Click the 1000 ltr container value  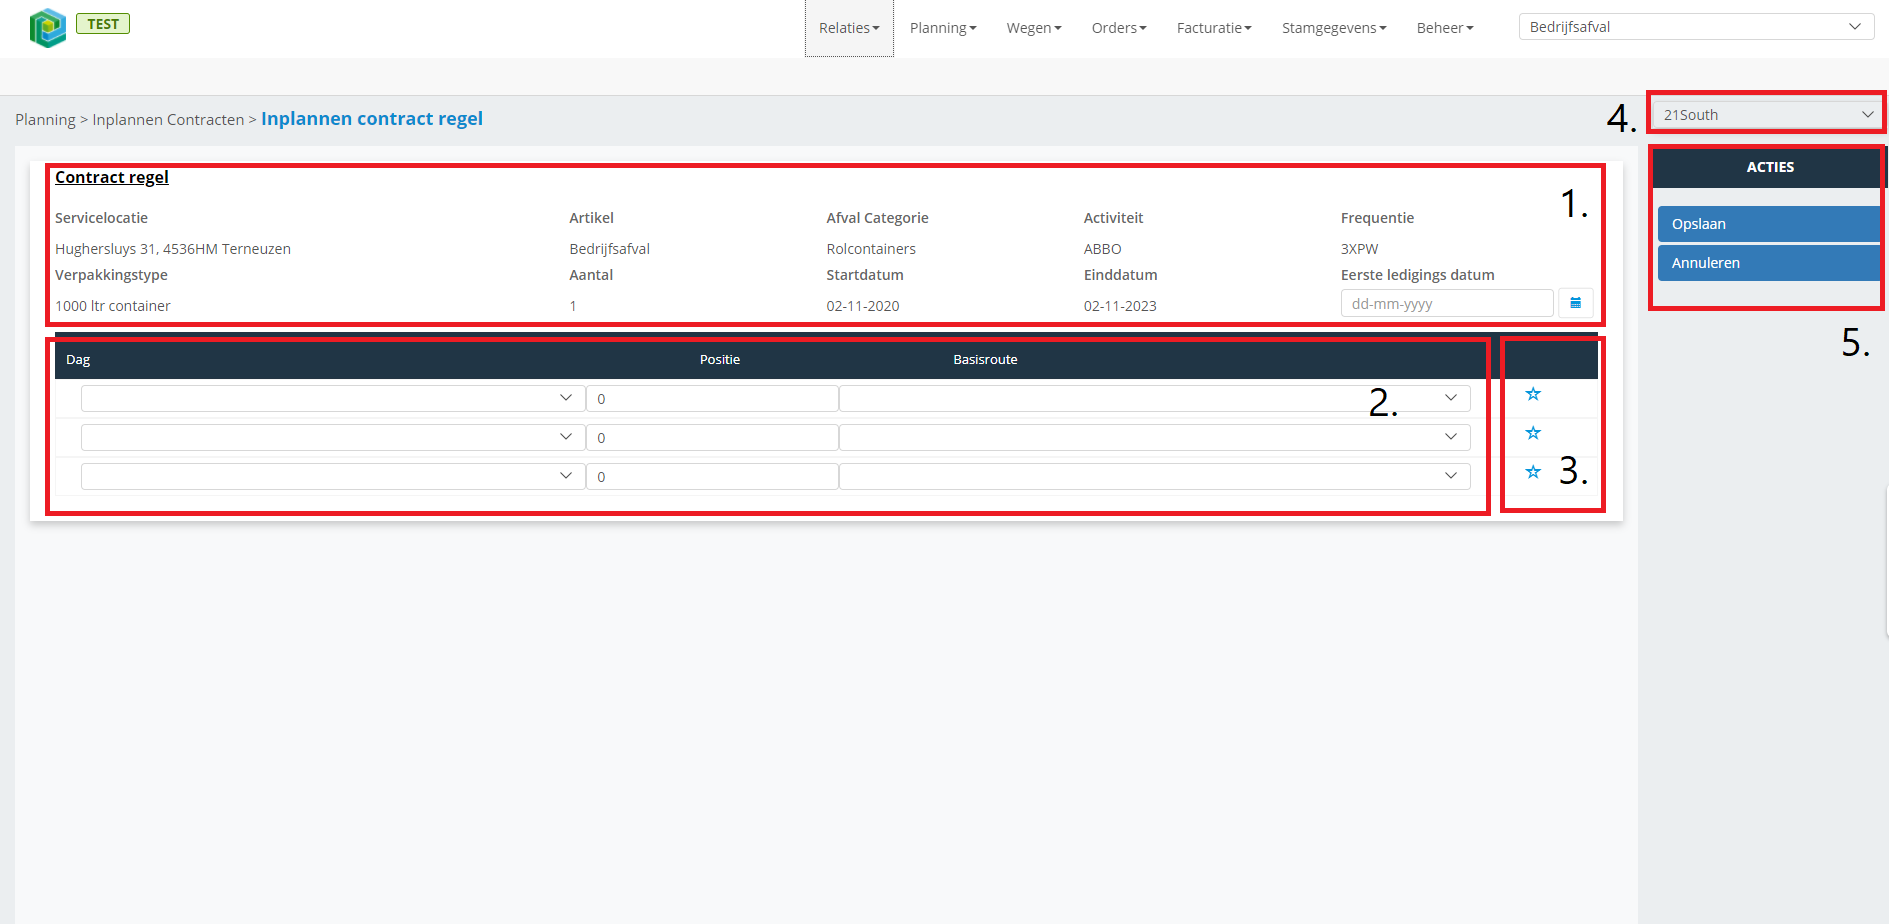[x=113, y=306]
